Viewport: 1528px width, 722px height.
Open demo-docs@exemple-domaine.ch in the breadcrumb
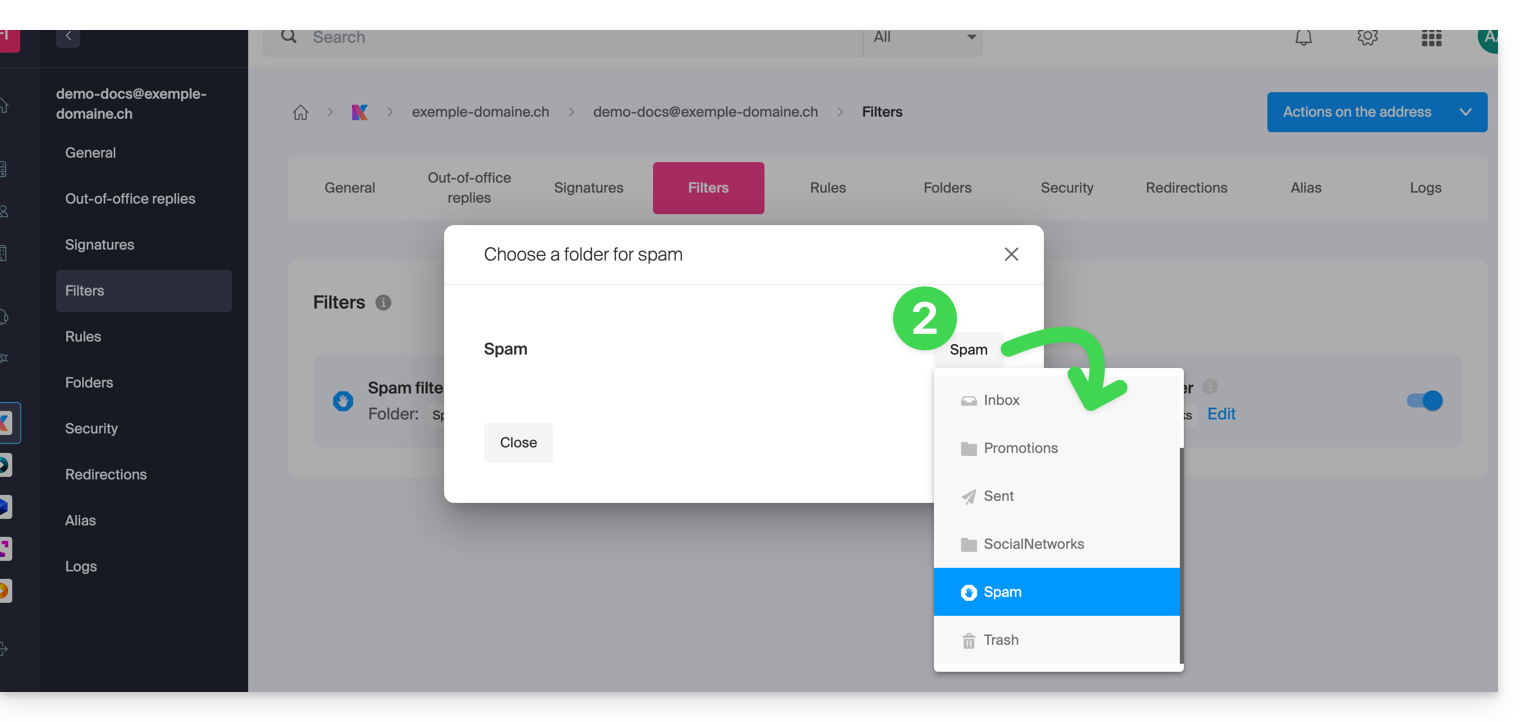[705, 112]
